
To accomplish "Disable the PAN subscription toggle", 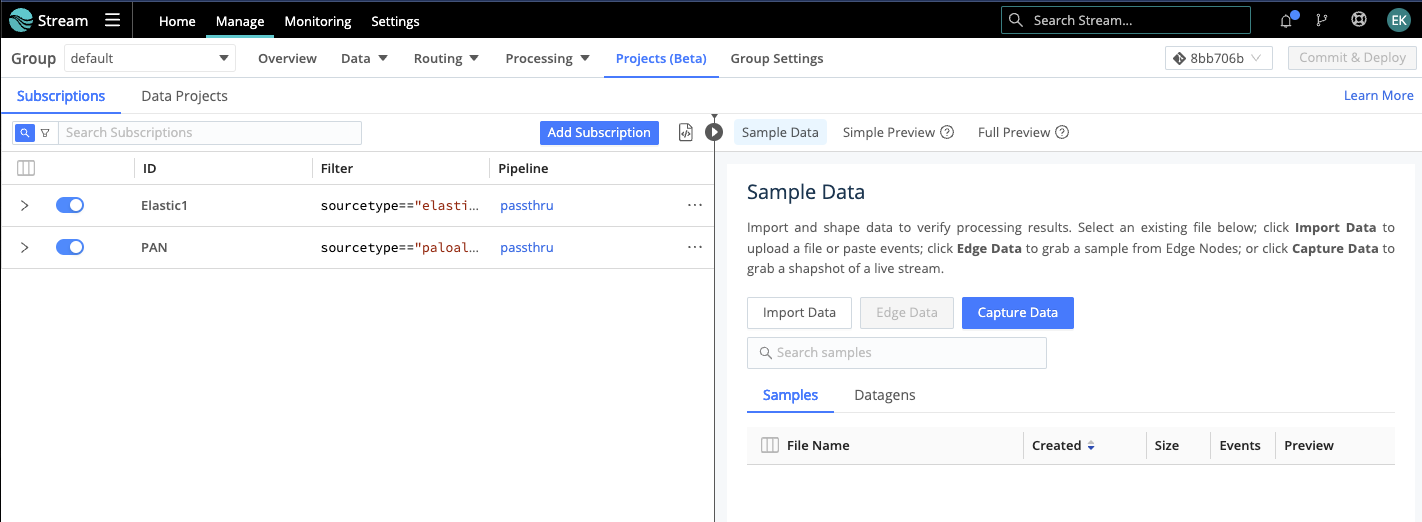I will pyautogui.click(x=69, y=247).
